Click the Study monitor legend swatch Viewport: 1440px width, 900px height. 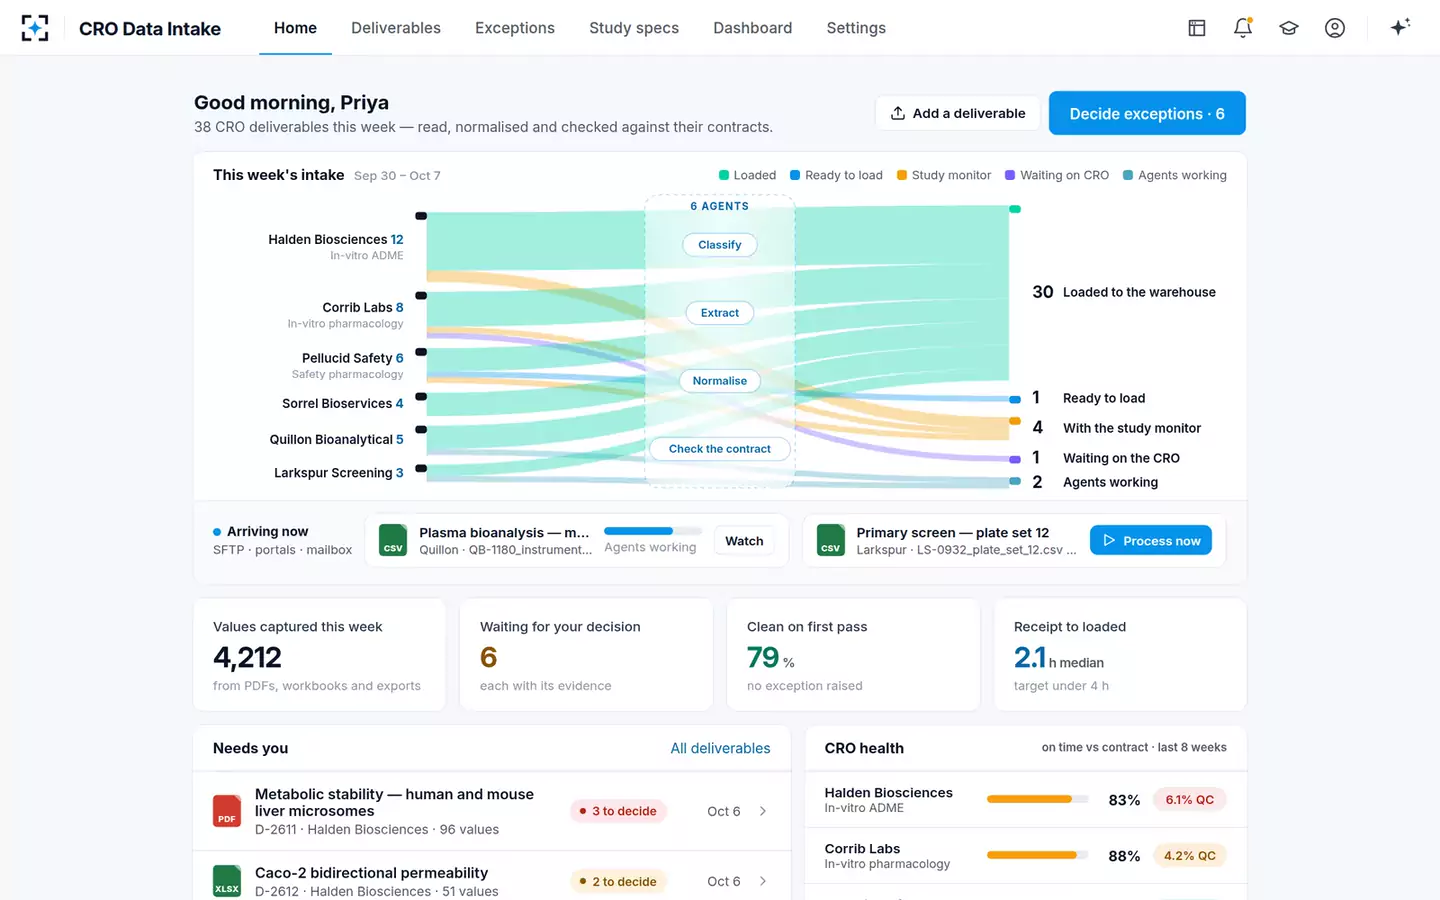902,175
